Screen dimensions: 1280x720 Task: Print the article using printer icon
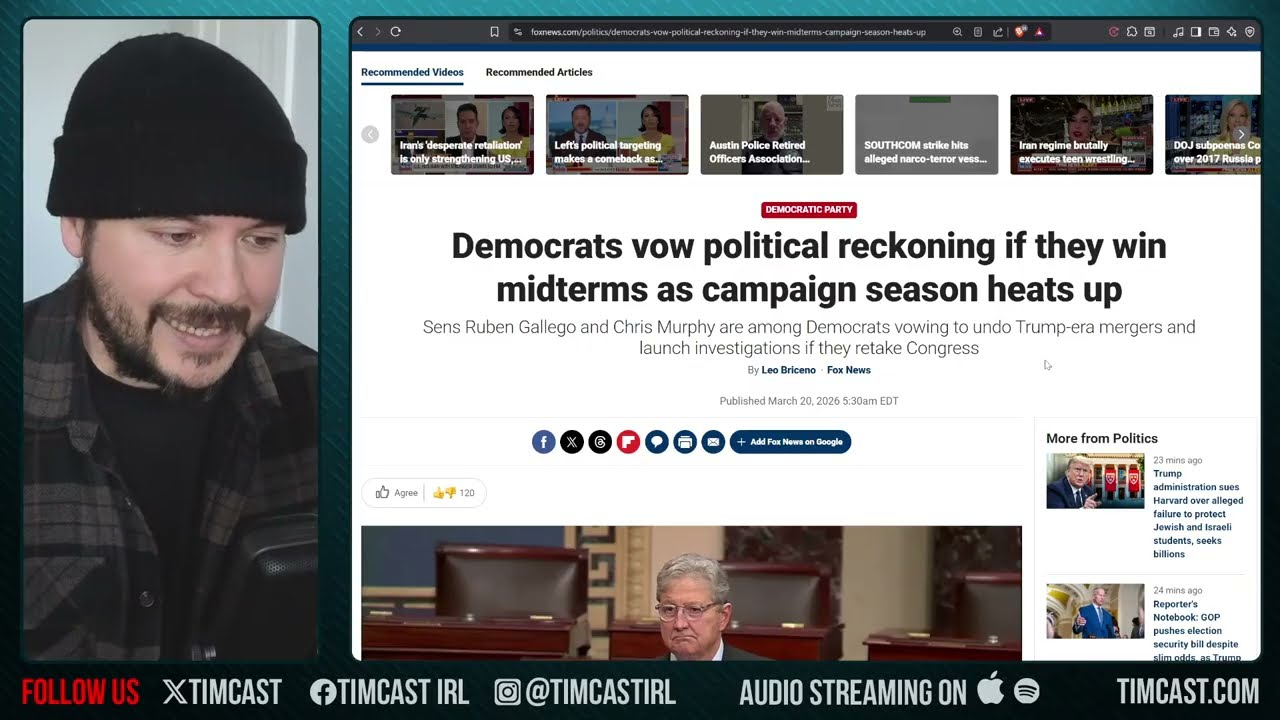pyautogui.click(x=685, y=442)
